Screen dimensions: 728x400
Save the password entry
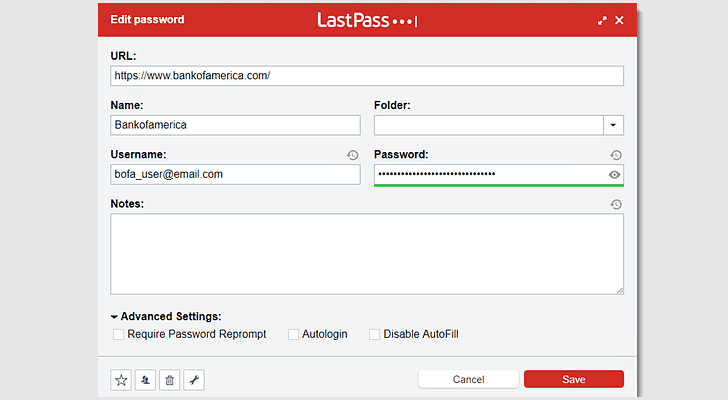[x=574, y=379]
